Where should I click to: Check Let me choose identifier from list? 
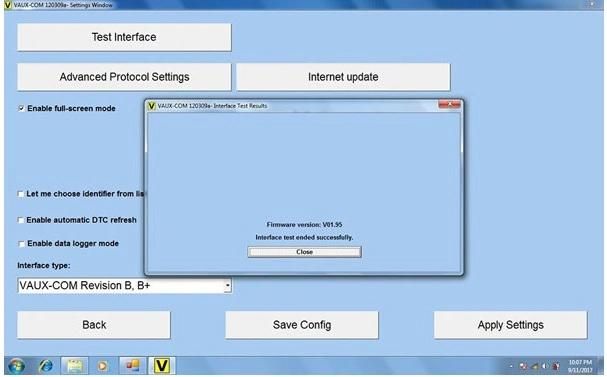pyautogui.click(x=21, y=194)
